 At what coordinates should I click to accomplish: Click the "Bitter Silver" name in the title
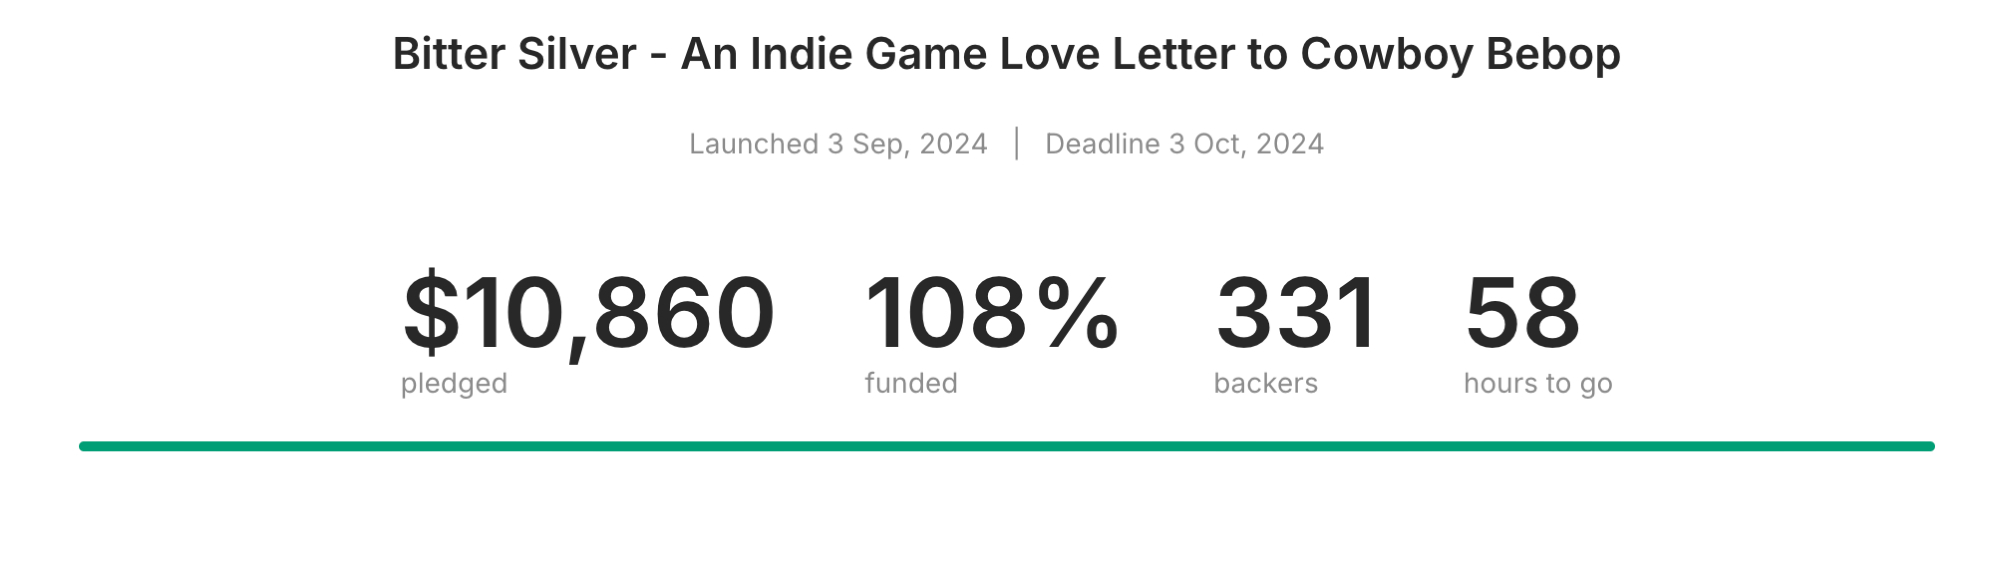click(514, 54)
